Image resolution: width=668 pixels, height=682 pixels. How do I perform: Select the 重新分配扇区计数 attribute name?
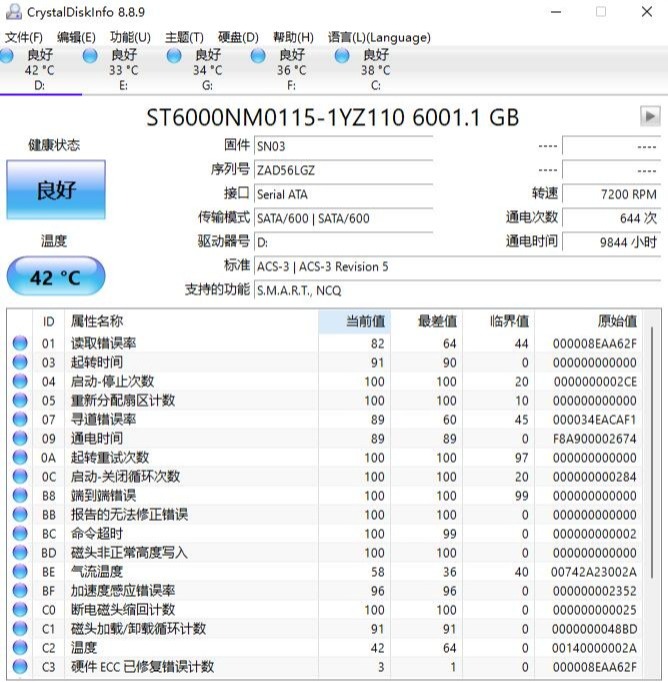(123, 400)
